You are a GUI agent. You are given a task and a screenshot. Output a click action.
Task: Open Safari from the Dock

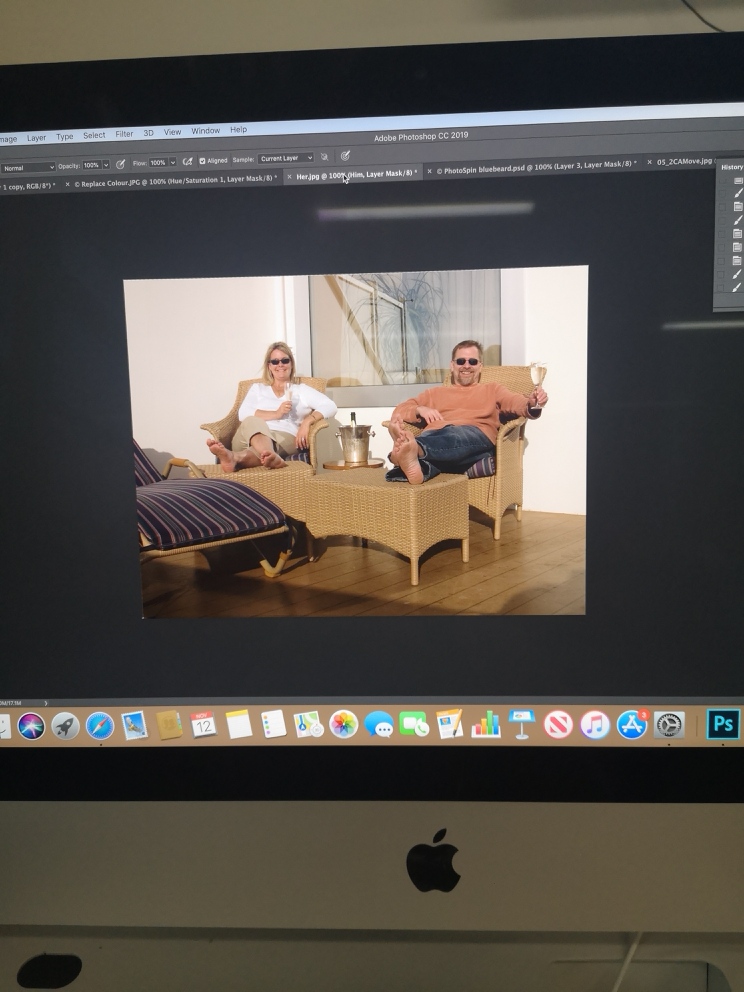pos(99,725)
